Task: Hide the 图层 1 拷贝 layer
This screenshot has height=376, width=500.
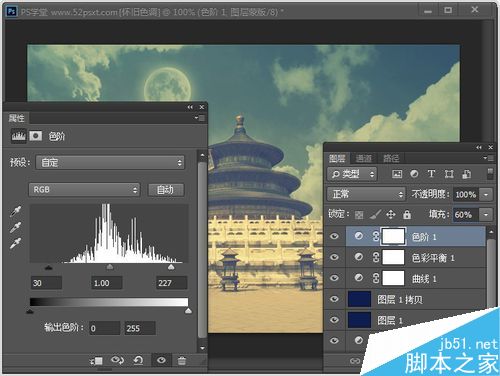Action: (334, 299)
